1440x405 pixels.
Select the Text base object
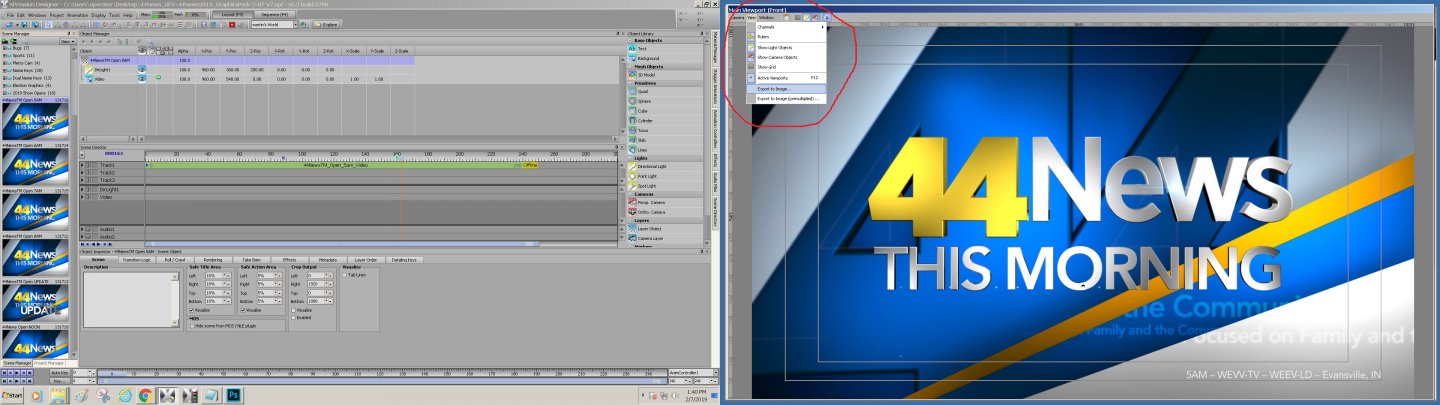tap(641, 48)
